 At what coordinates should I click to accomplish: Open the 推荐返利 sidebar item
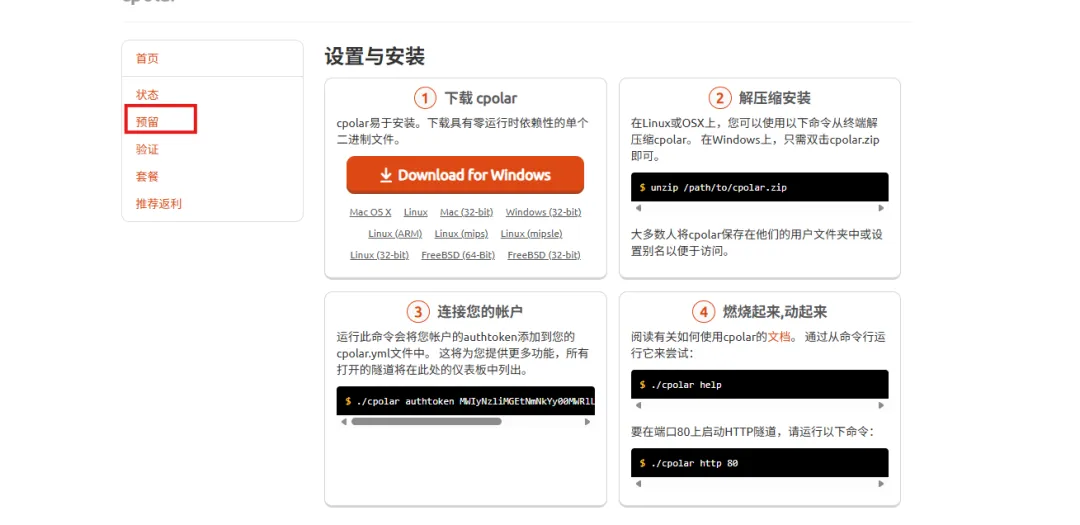pos(159,204)
